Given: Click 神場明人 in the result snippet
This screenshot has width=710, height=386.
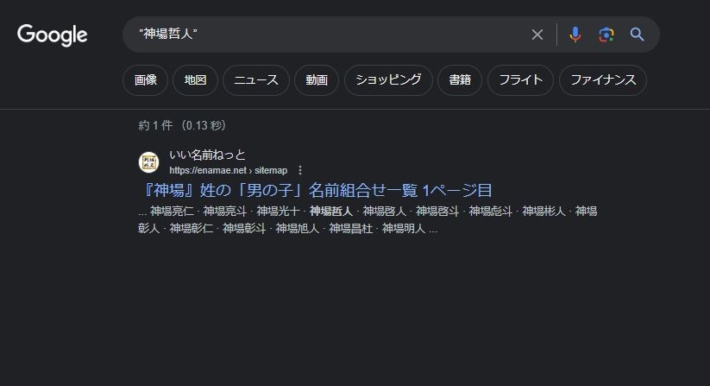Looking at the screenshot, I should click(x=403, y=228).
